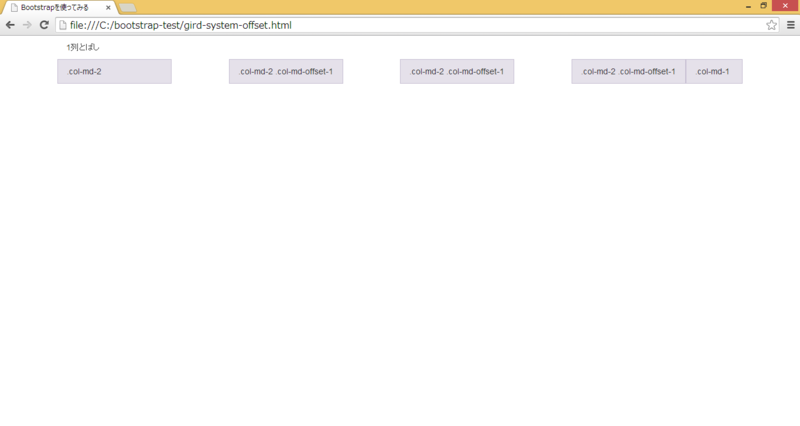Select the Bootstrapを使ってみる tab
Viewport: 800px width, 426px height.
60,8
